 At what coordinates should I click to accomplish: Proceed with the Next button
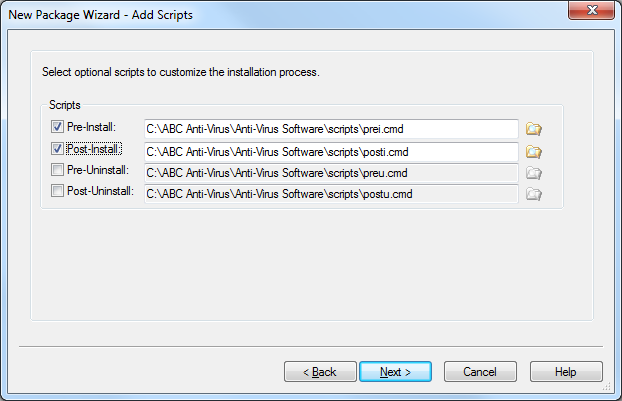pyautogui.click(x=395, y=372)
